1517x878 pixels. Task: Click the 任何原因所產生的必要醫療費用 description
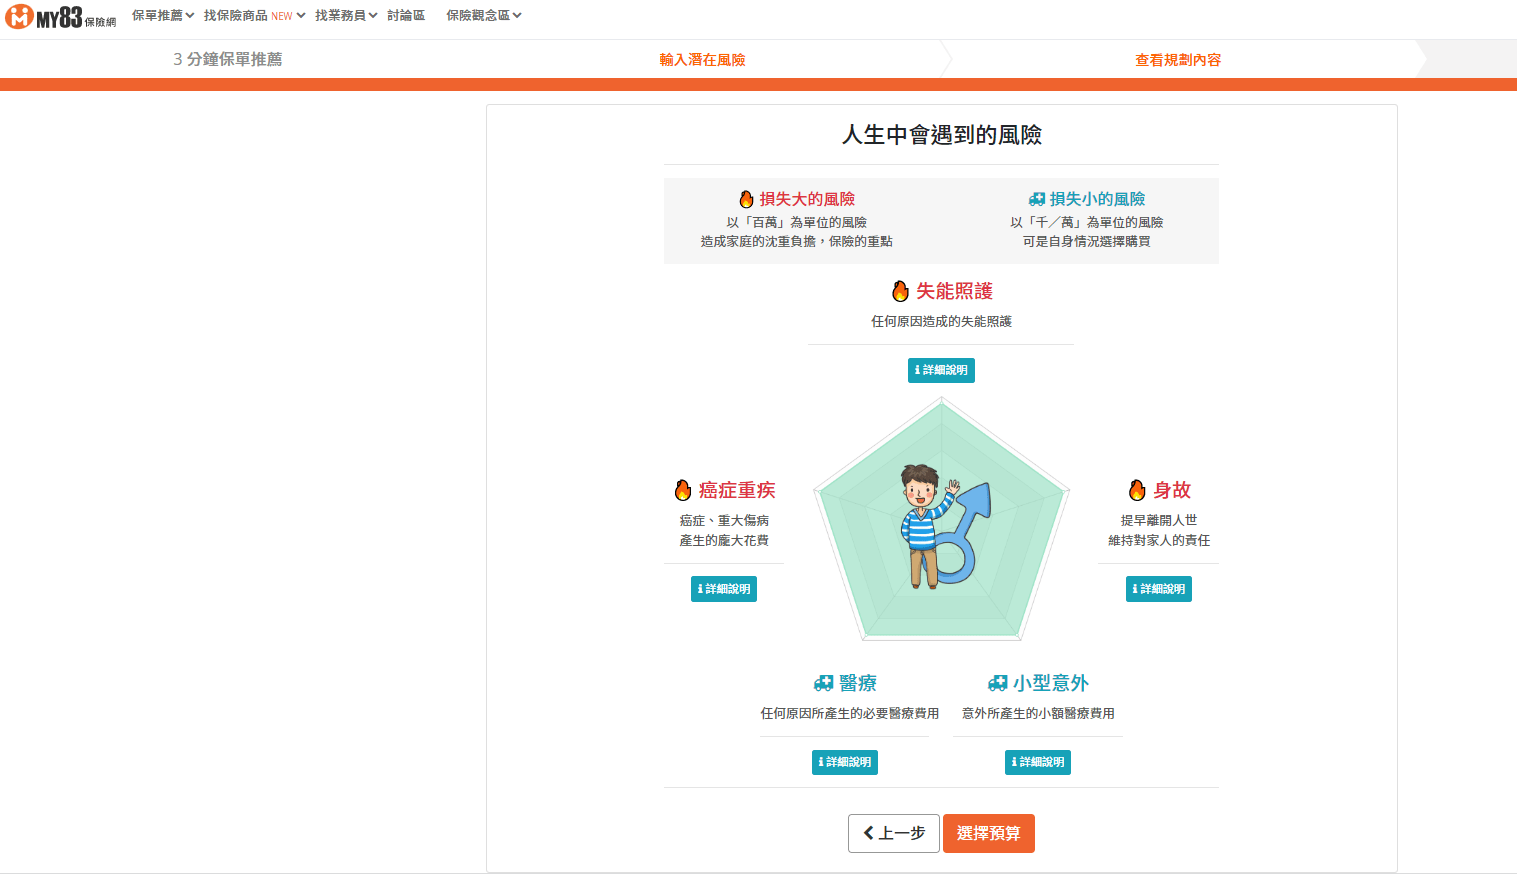click(849, 713)
